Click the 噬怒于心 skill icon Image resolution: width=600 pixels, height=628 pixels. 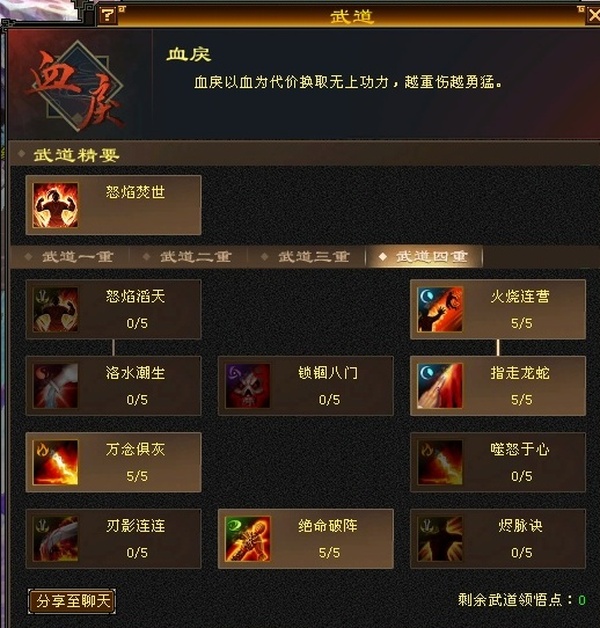[440, 462]
